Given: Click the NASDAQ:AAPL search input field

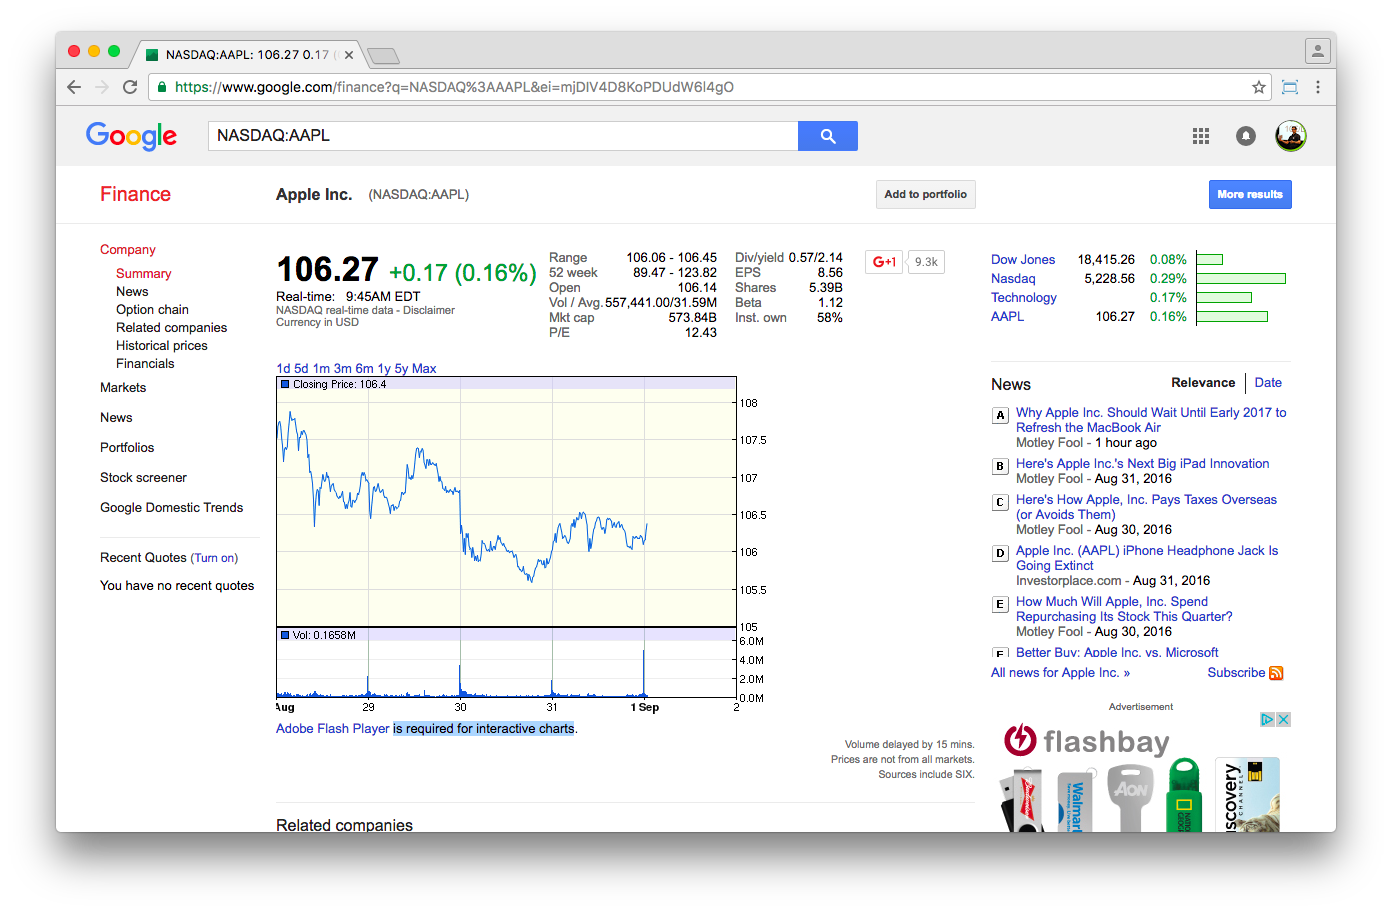Looking at the screenshot, I should tap(503, 136).
